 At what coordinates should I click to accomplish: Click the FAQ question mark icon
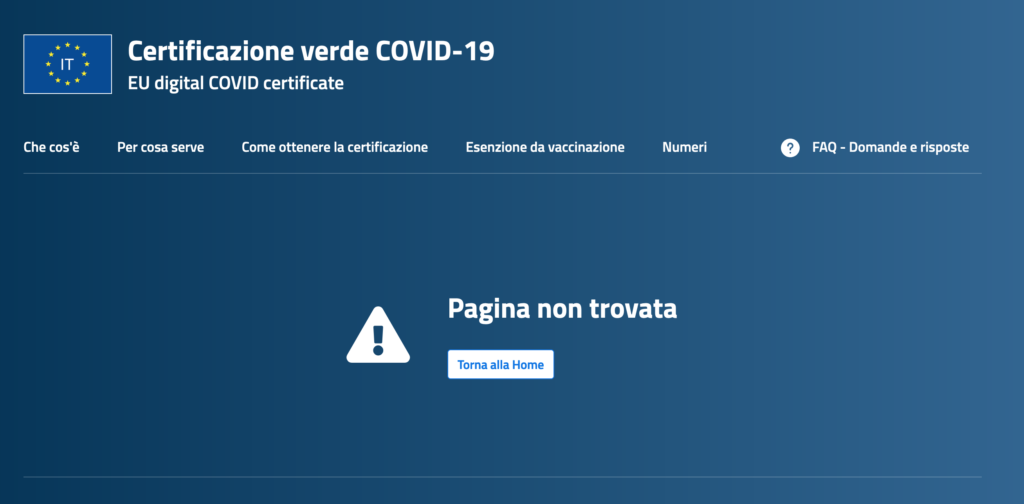coord(790,148)
